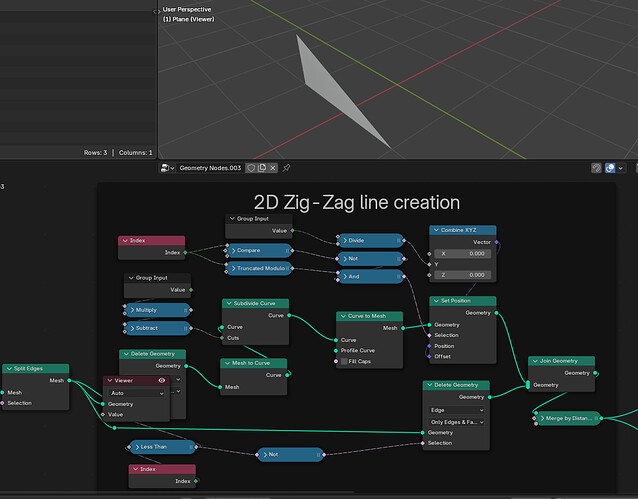Expand the Not node below Divide
Screen dimensions: 638x499
[345, 258]
